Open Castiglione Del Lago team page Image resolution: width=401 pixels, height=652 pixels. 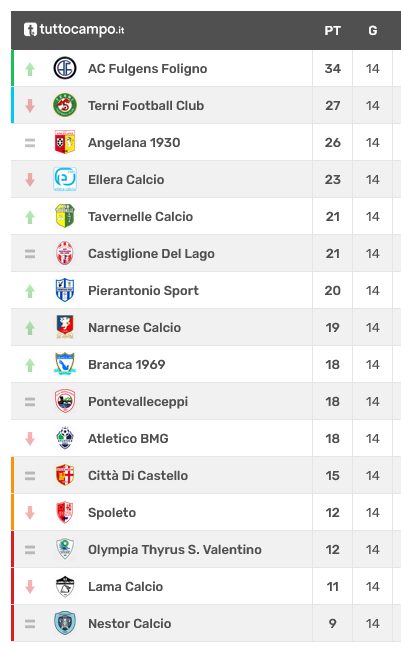click(x=151, y=254)
